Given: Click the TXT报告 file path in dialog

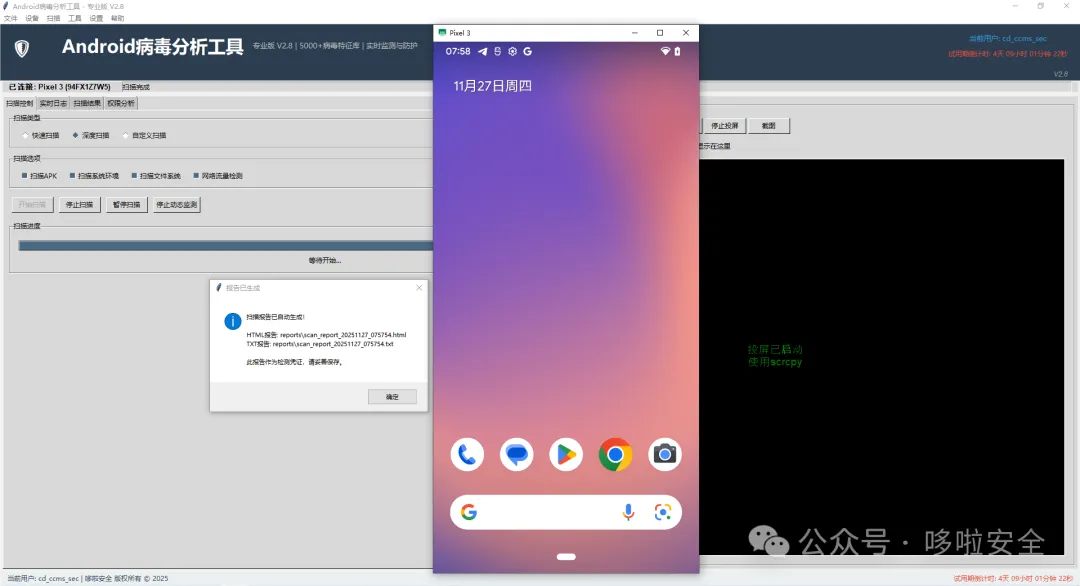Looking at the screenshot, I should point(320,344).
